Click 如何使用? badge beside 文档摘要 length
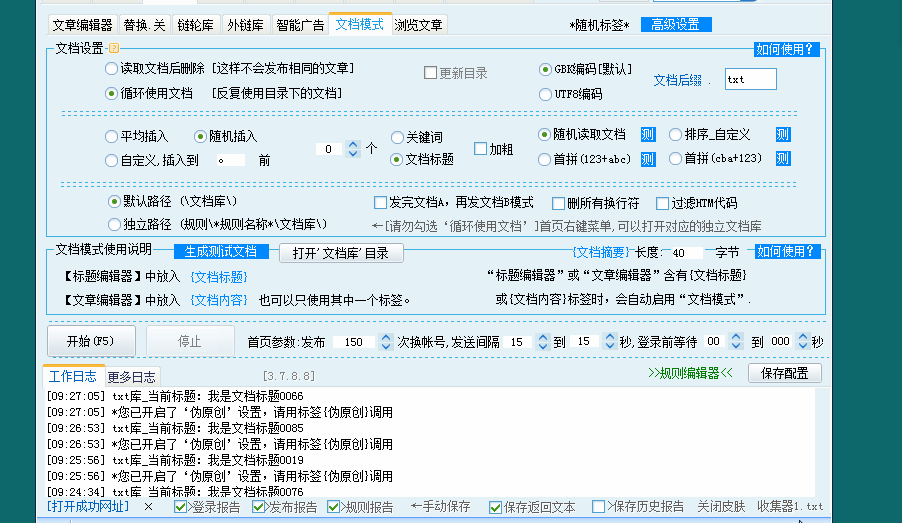 (787, 252)
